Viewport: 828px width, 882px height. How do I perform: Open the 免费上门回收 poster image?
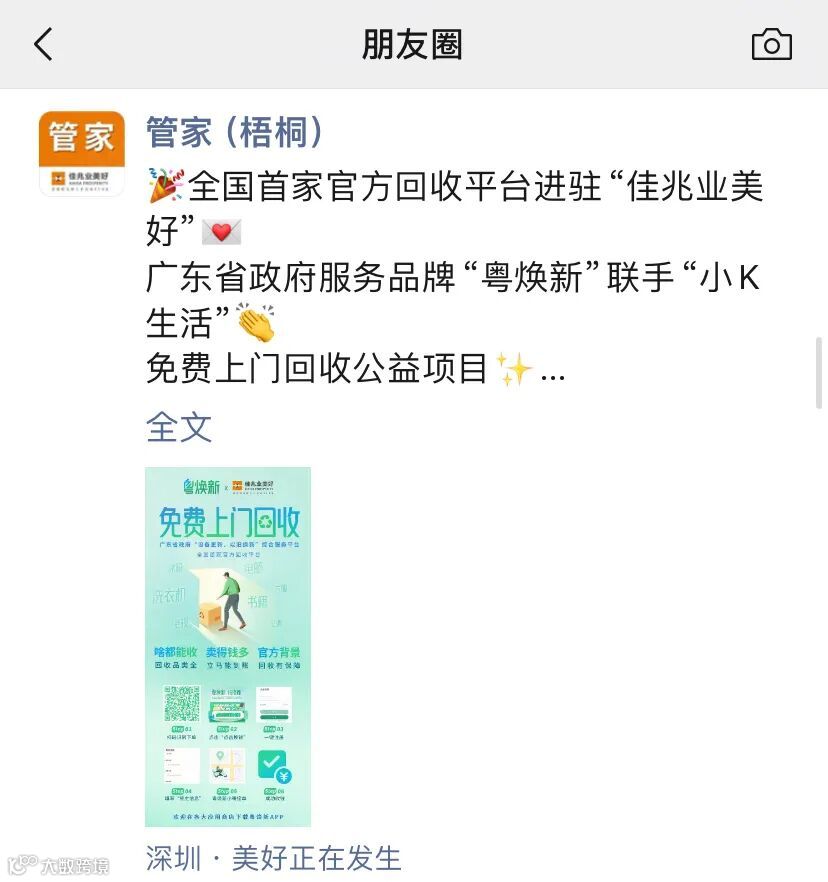228,647
